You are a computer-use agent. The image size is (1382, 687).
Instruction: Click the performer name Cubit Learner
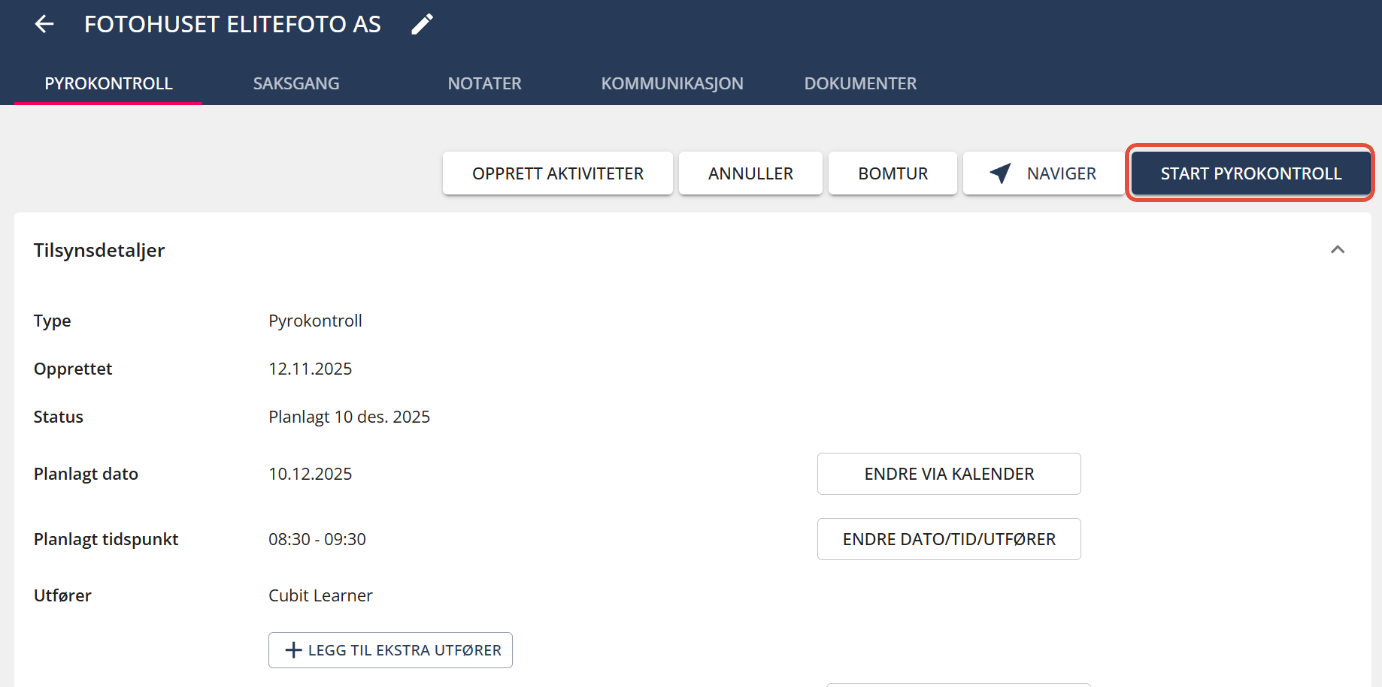[320, 596]
